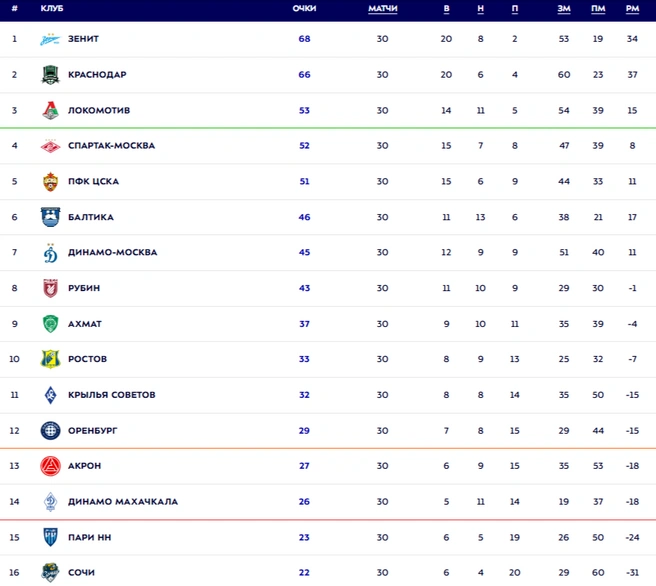Click Zenit's 68 points value

coord(304,39)
